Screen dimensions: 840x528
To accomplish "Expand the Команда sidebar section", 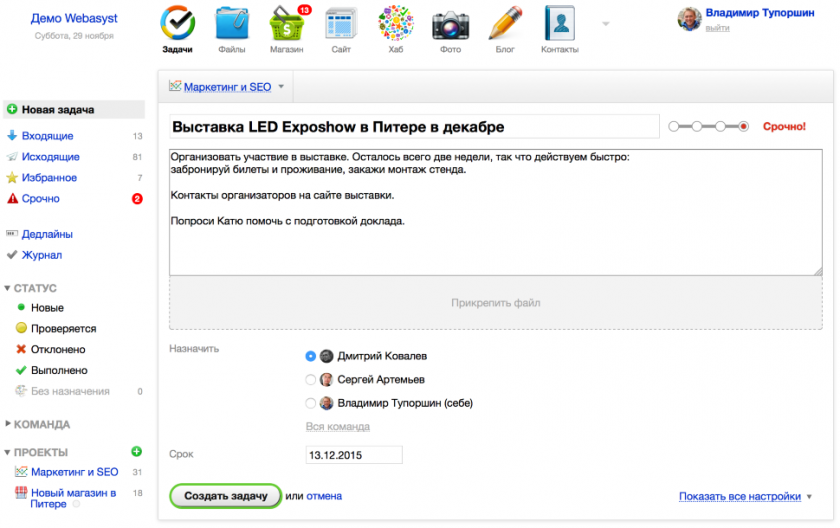I will pyautogui.click(x=8, y=424).
